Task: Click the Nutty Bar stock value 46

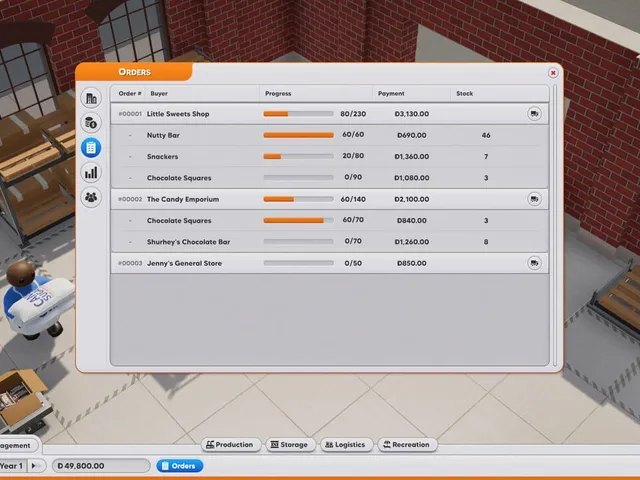Action: [486, 135]
